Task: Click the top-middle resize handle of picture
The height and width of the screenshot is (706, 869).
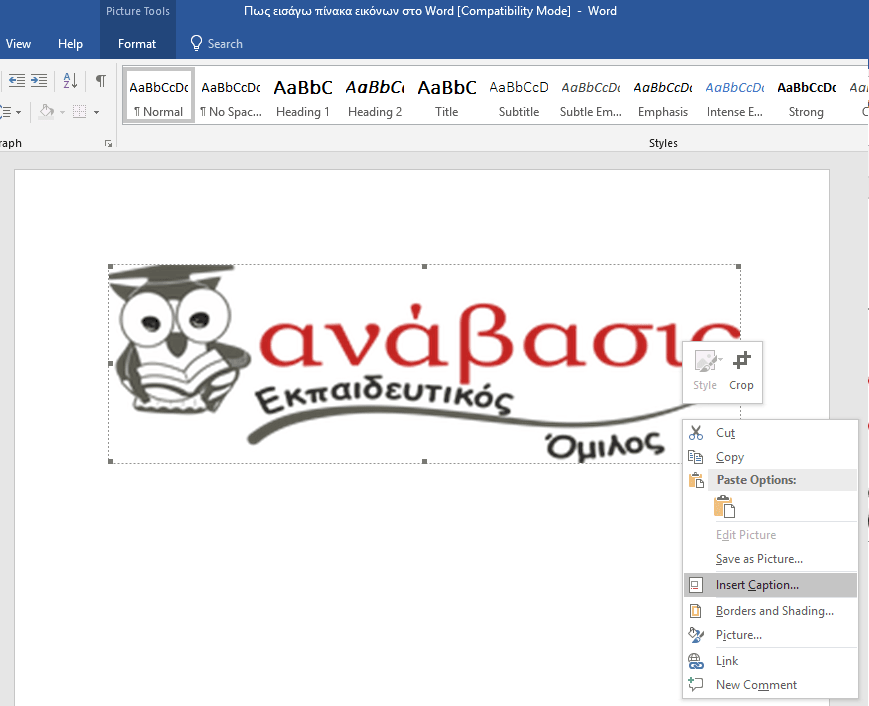Action: tap(425, 267)
